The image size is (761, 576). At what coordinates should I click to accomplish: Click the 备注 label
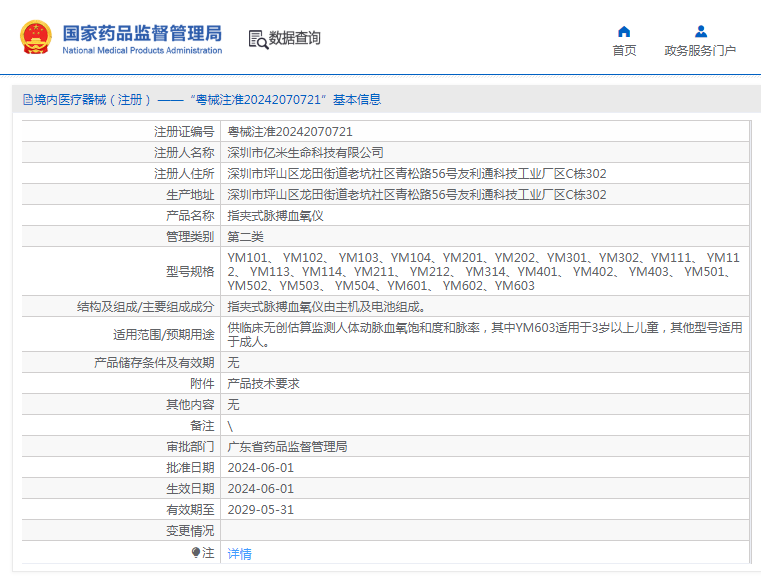pos(202,426)
